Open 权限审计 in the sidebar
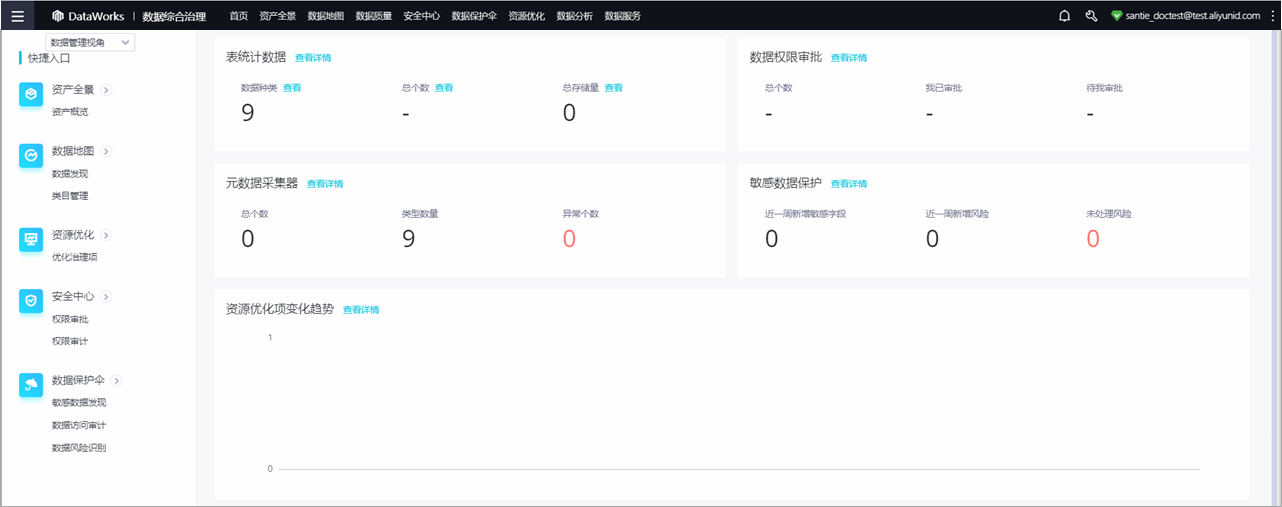1282x507 pixels. pyautogui.click(x=70, y=341)
